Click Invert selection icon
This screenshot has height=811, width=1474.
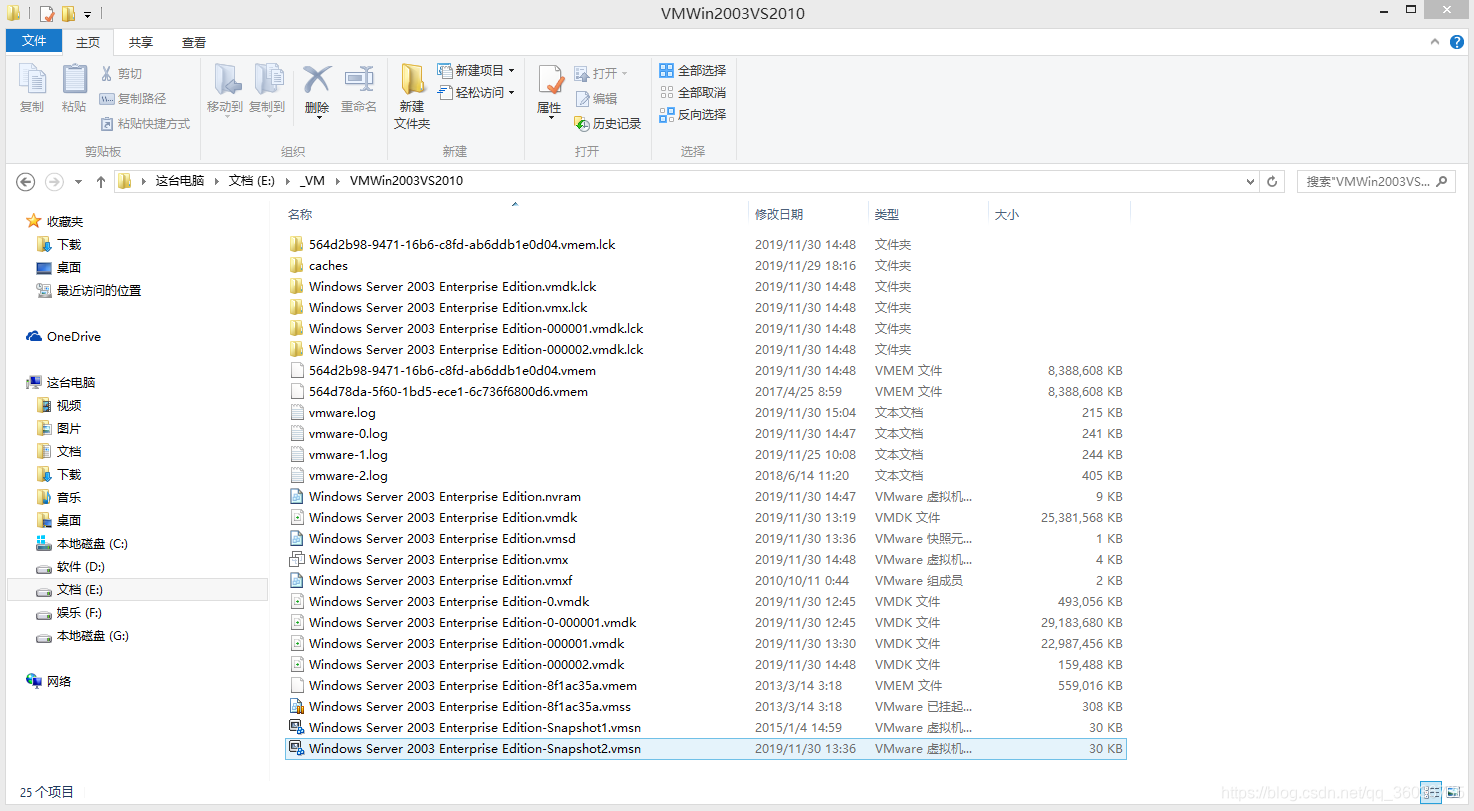click(x=667, y=115)
